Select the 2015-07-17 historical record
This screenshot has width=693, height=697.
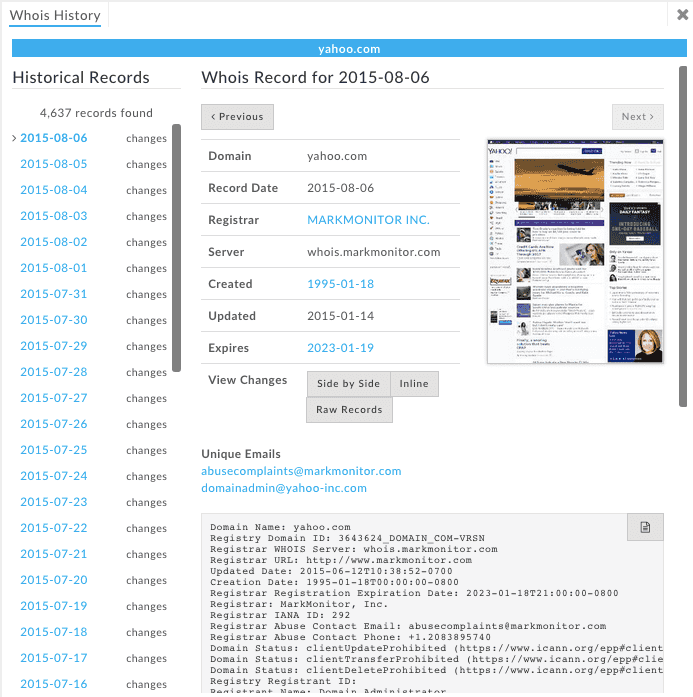coord(54,658)
